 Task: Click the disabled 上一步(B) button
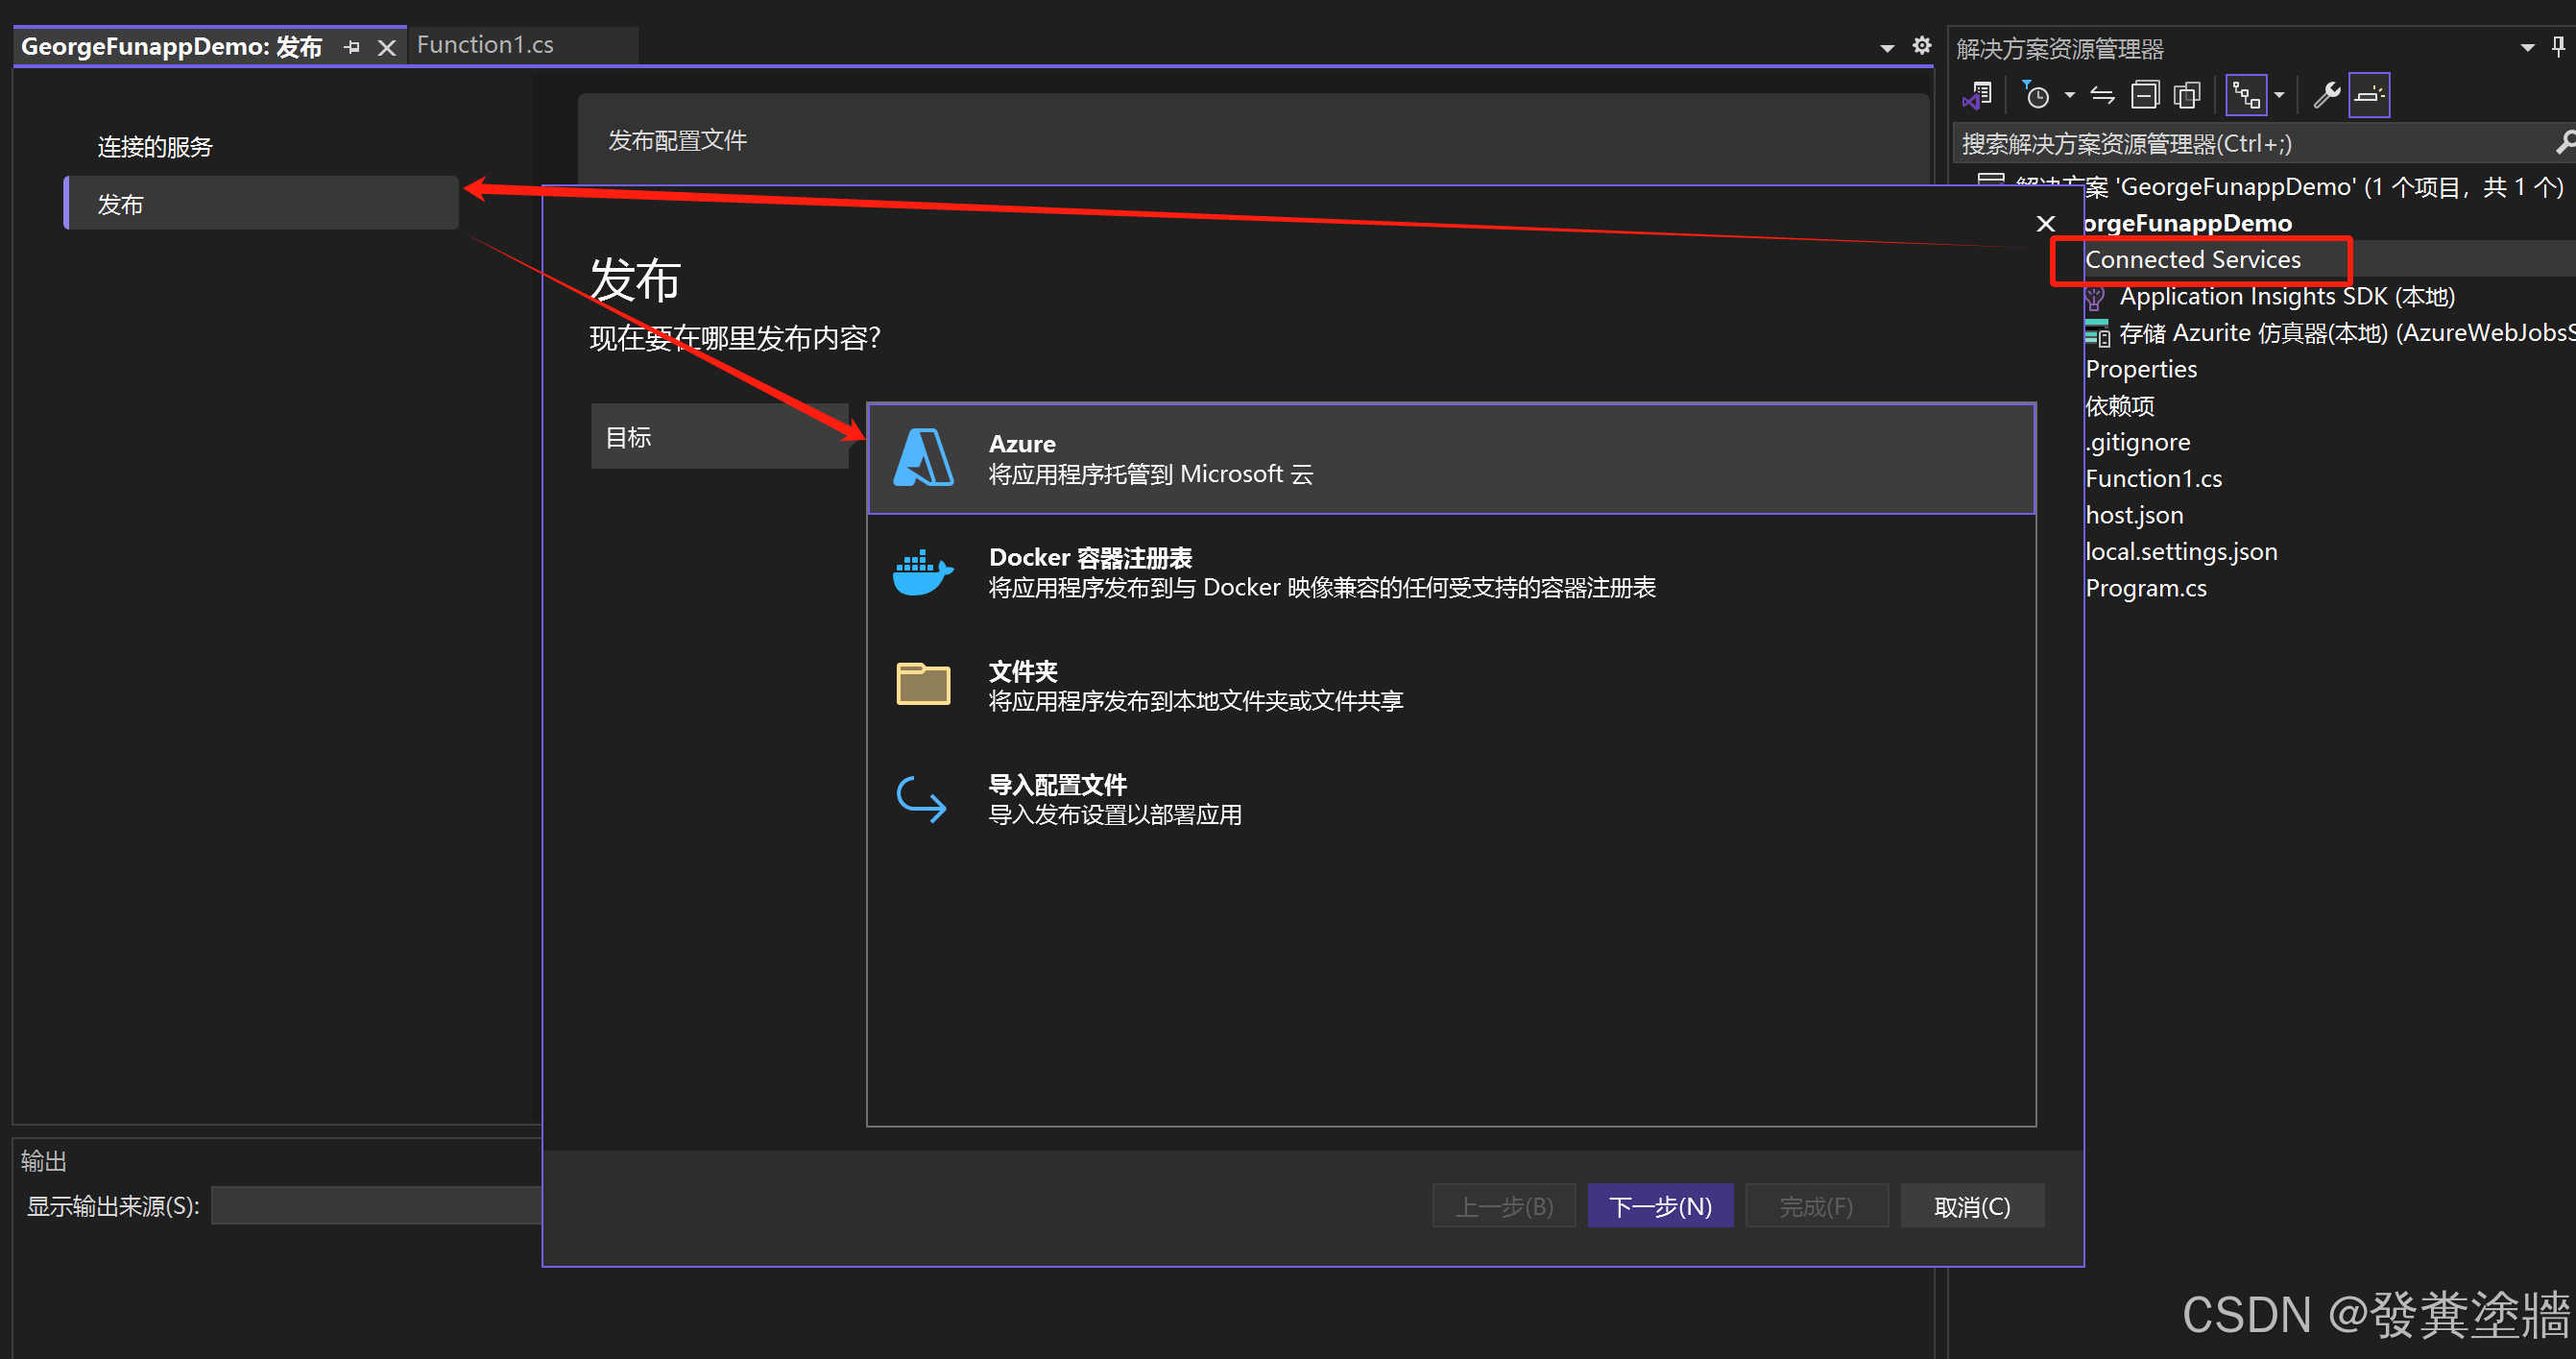(x=1504, y=1207)
